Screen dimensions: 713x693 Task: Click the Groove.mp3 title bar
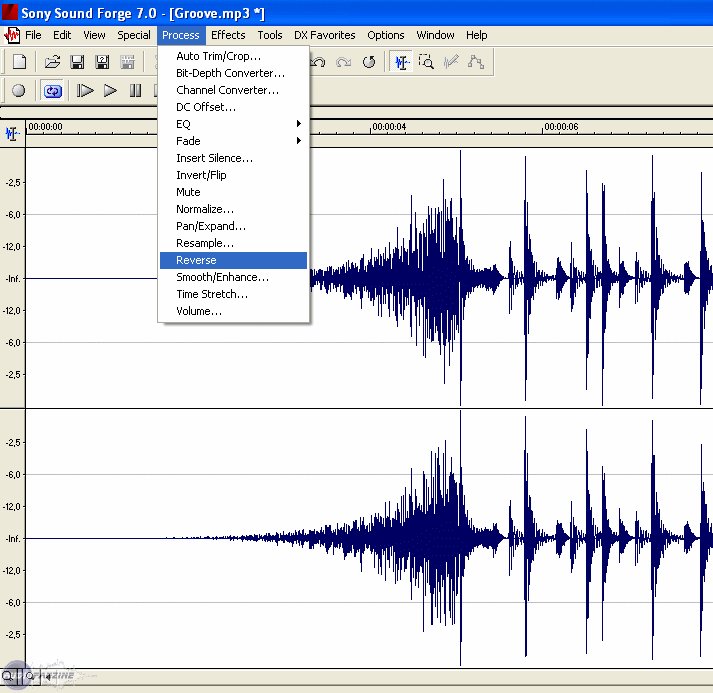[x=356, y=13]
